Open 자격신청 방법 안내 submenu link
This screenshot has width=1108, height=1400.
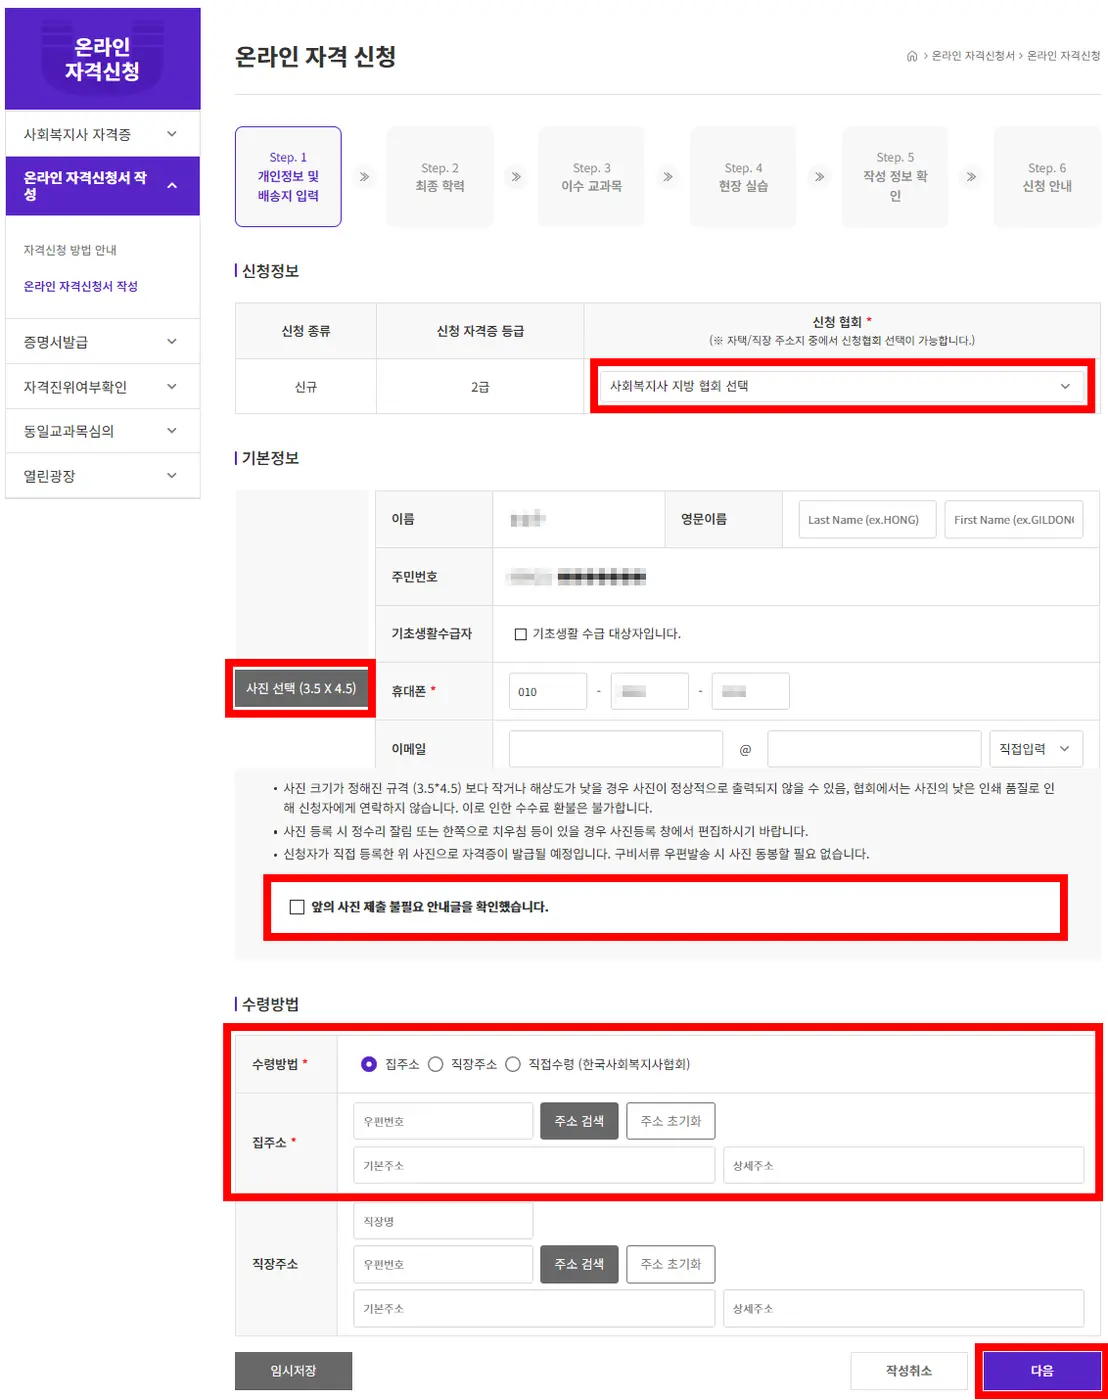70,250
